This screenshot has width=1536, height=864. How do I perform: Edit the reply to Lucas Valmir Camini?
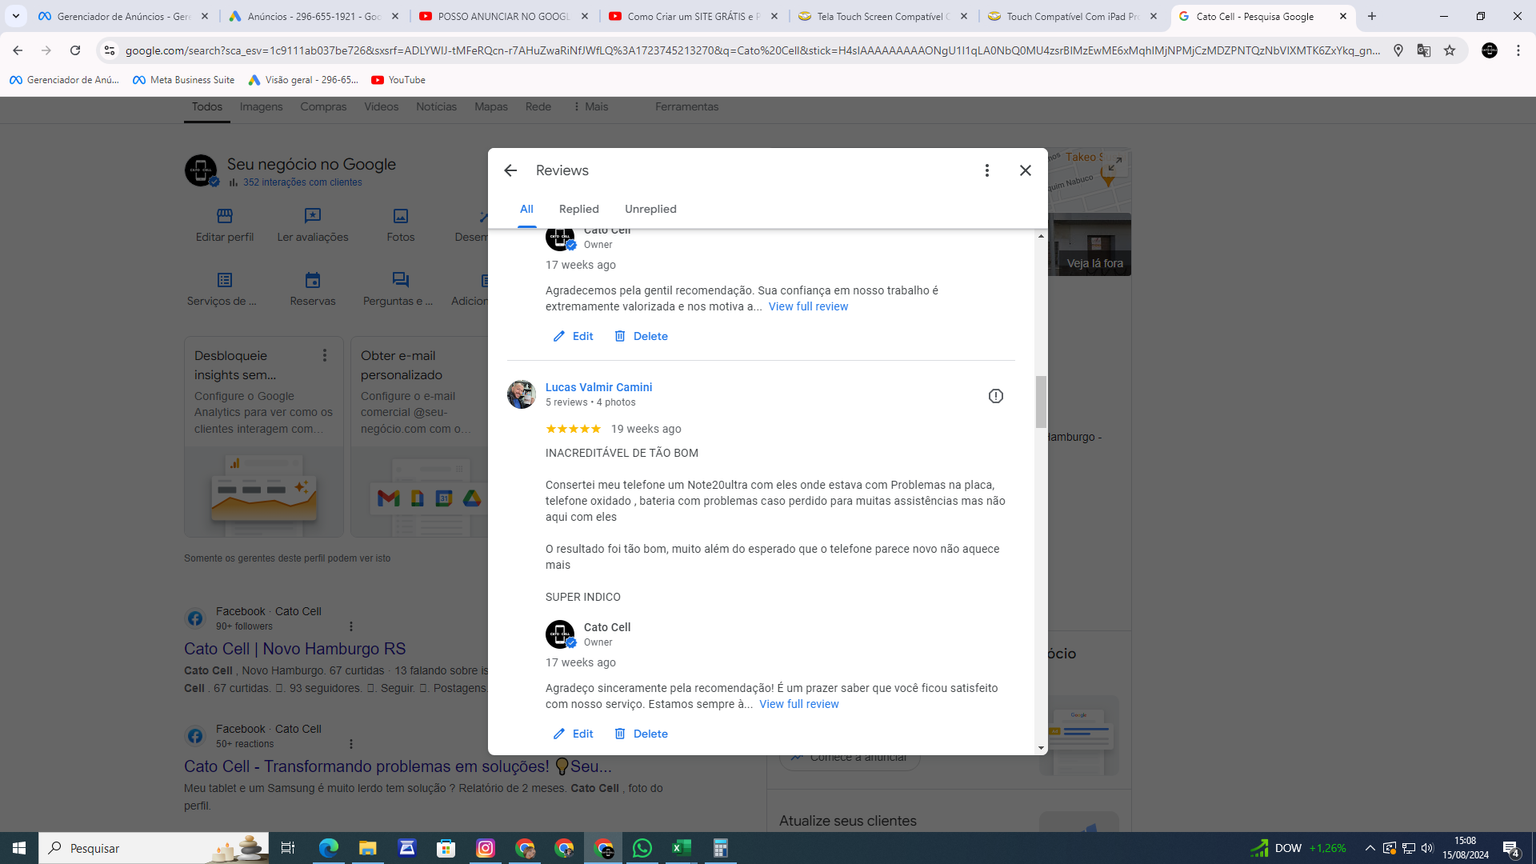coord(573,734)
